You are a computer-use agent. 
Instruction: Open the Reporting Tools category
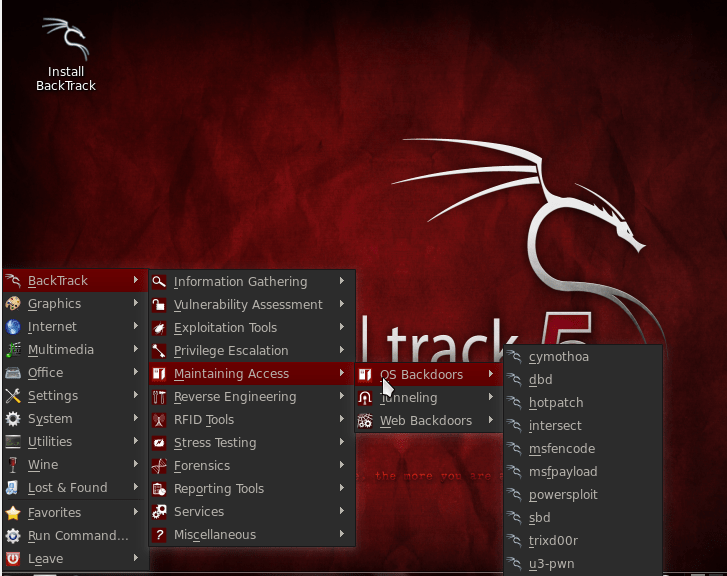pyautogui.click(x=252, y=489)
